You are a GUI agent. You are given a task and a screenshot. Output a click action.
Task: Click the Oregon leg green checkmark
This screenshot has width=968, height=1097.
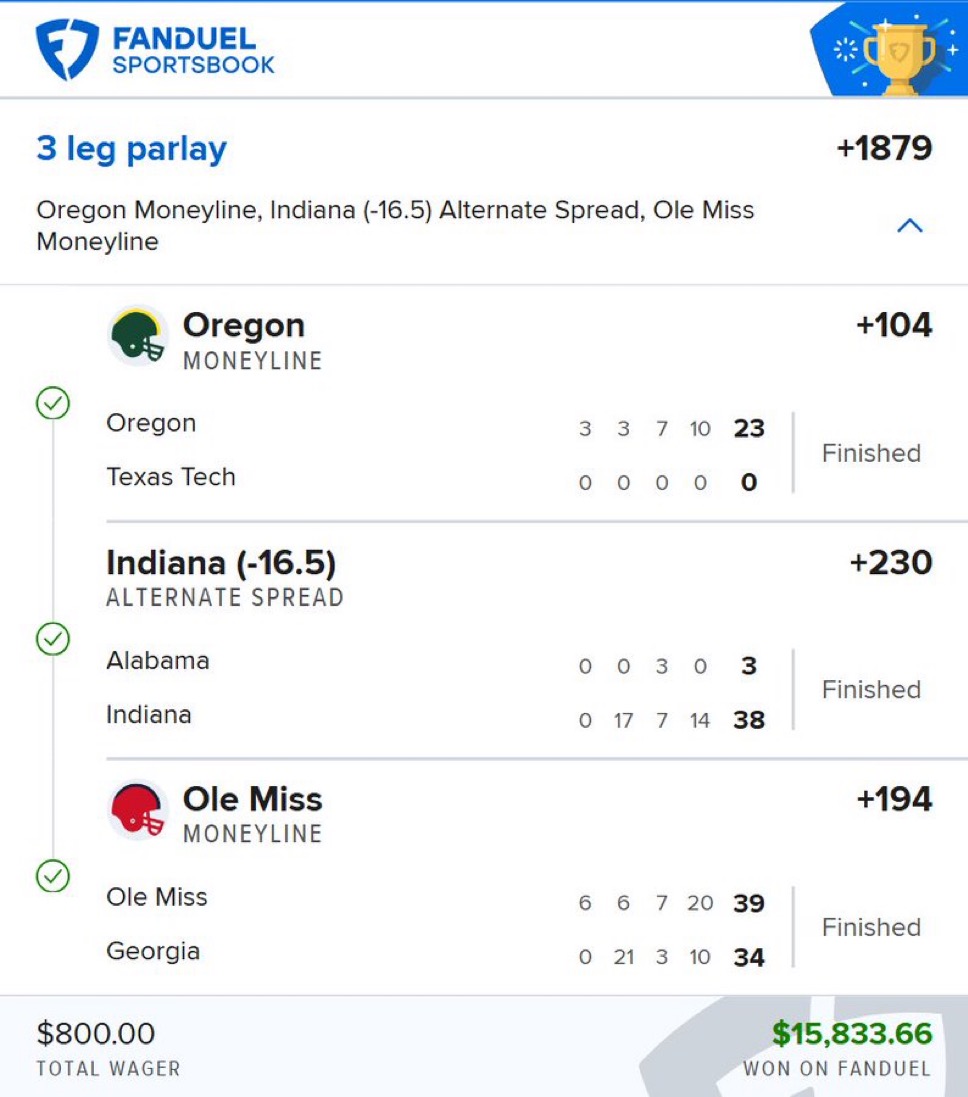(52, 403)
